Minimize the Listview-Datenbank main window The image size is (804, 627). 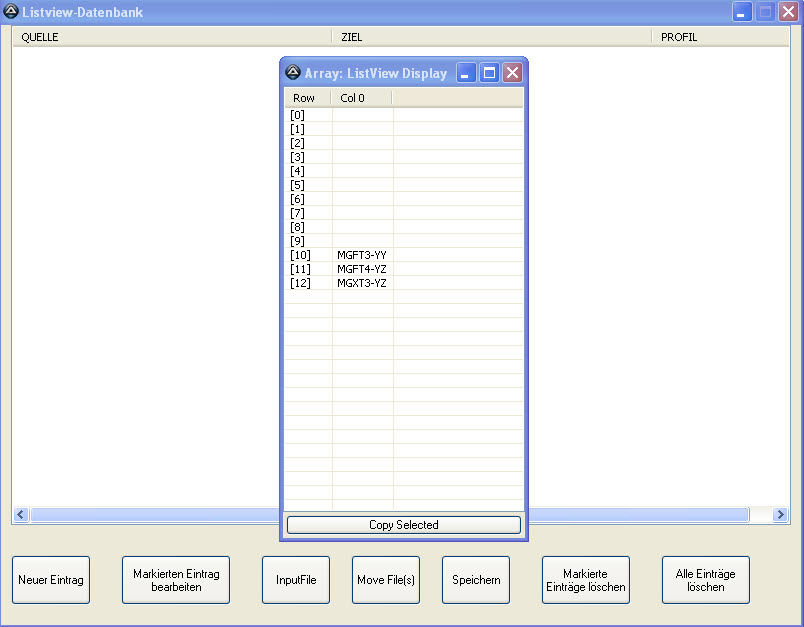[742, 12]
